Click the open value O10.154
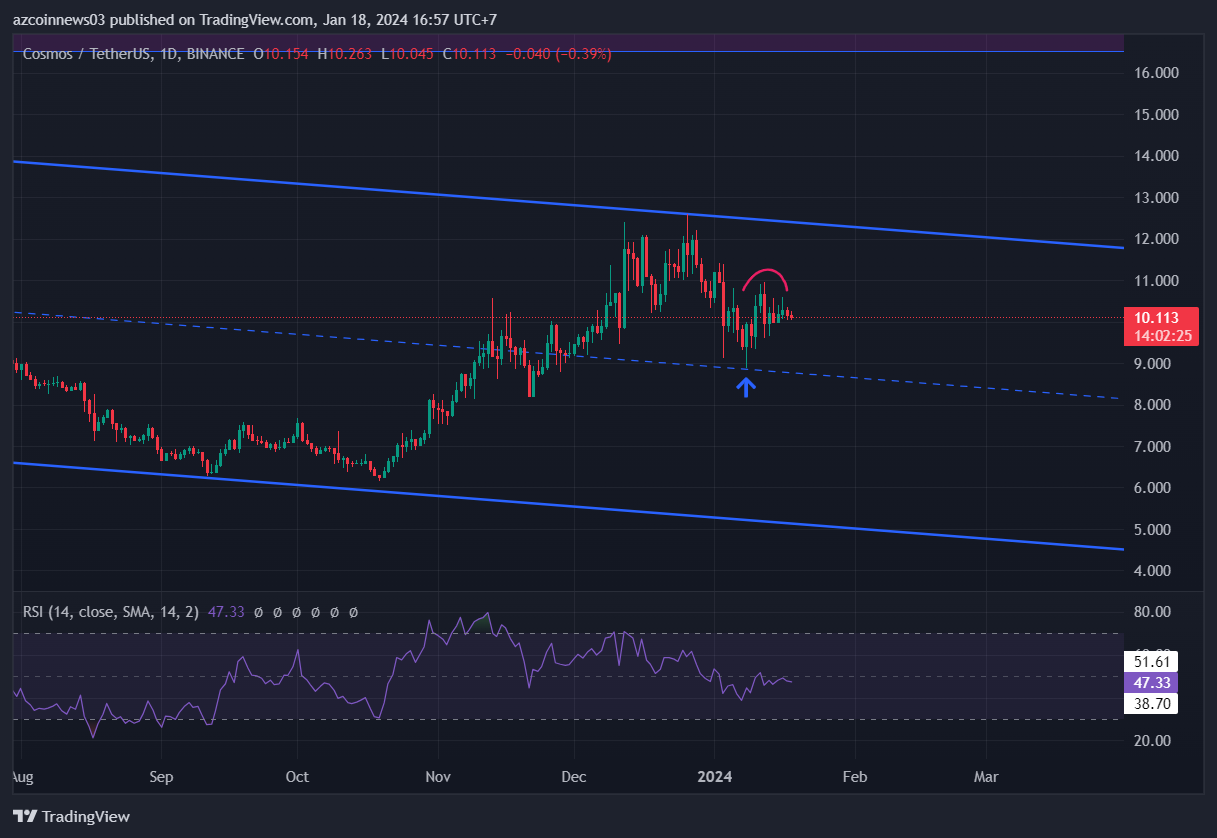 (283, 53)
